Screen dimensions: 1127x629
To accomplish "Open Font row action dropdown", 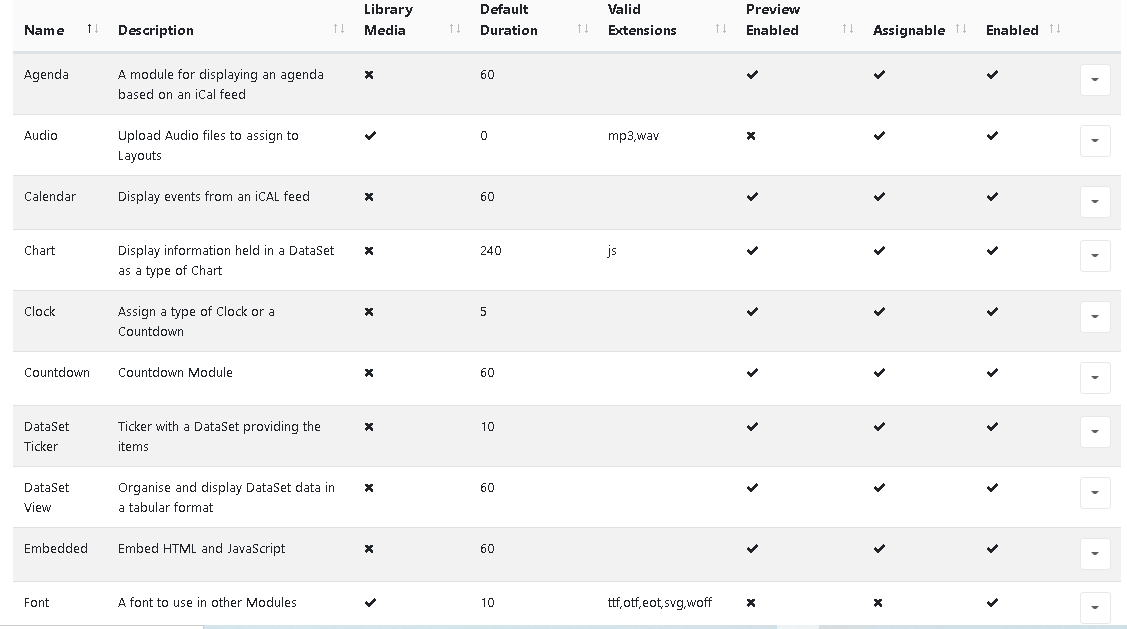I will pyautogui.click(x=1095, y=608).
